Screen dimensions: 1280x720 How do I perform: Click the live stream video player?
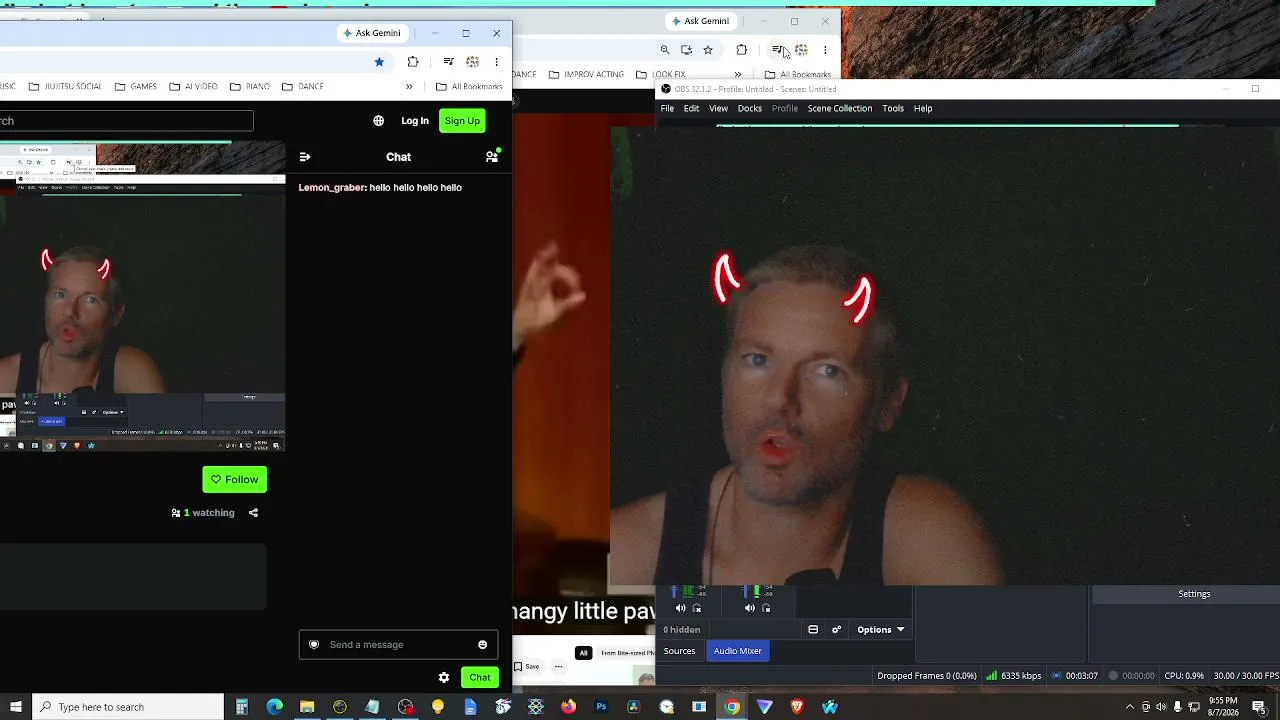(x=142, y=297)
